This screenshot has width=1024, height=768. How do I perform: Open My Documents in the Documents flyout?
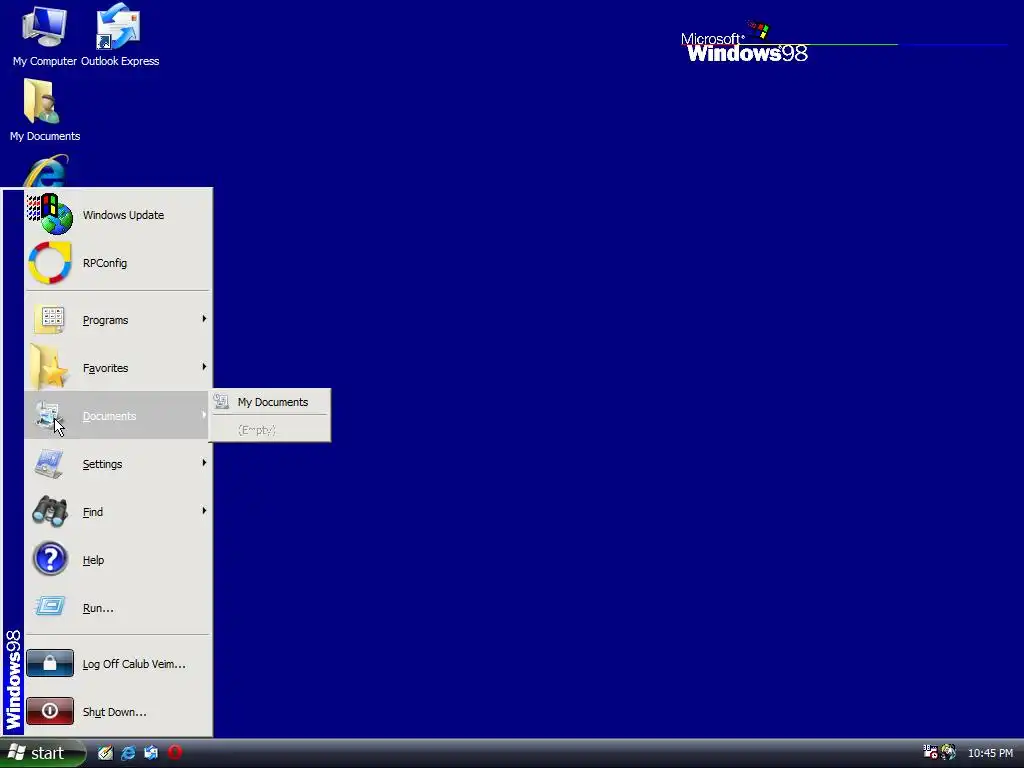[x=270, y=402]
